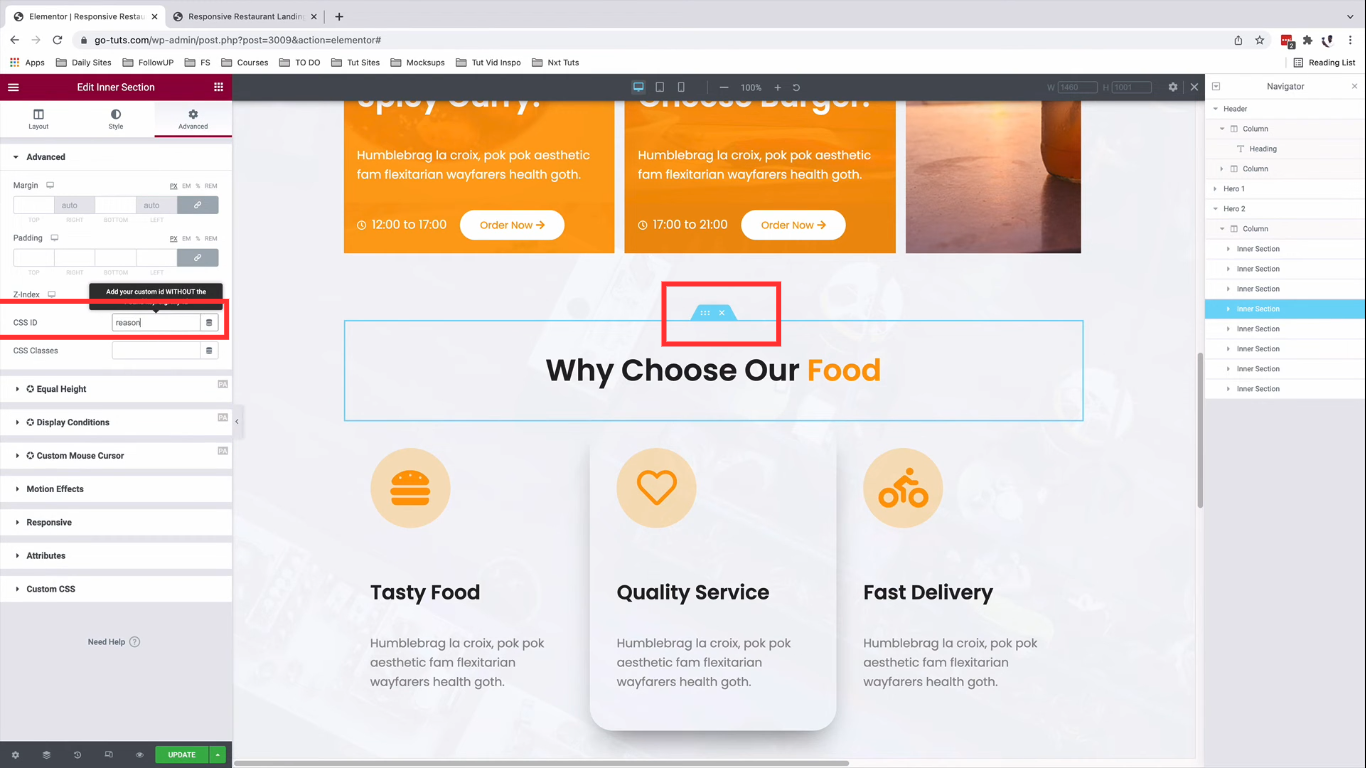Click the CSS Classes input field

(156, 351)
